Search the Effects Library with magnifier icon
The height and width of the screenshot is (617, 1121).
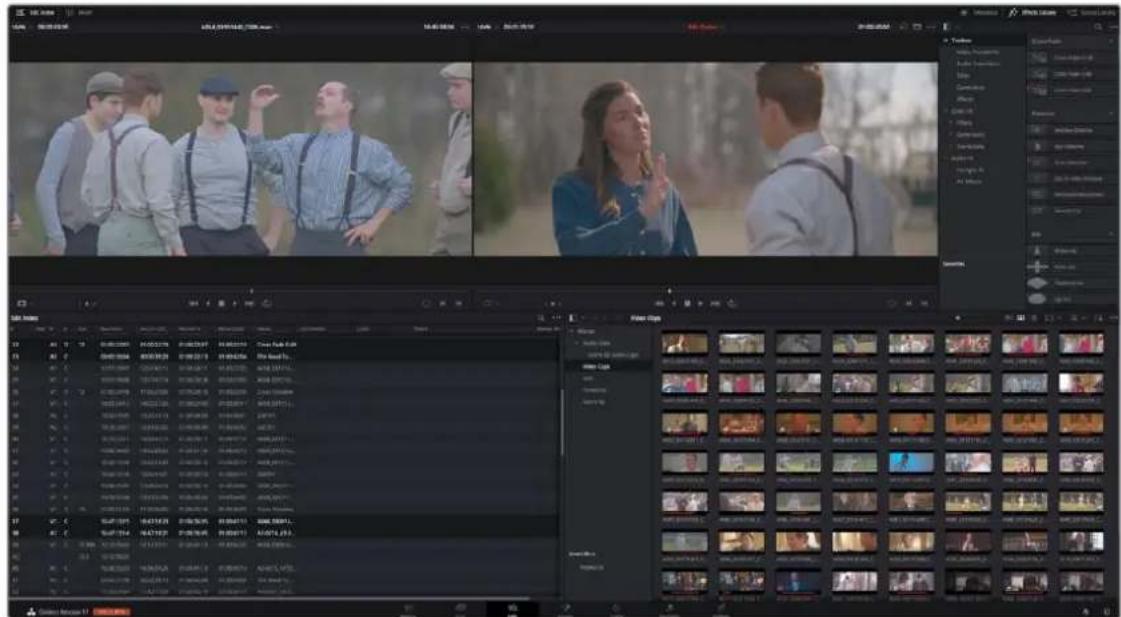coord(1099,27)
